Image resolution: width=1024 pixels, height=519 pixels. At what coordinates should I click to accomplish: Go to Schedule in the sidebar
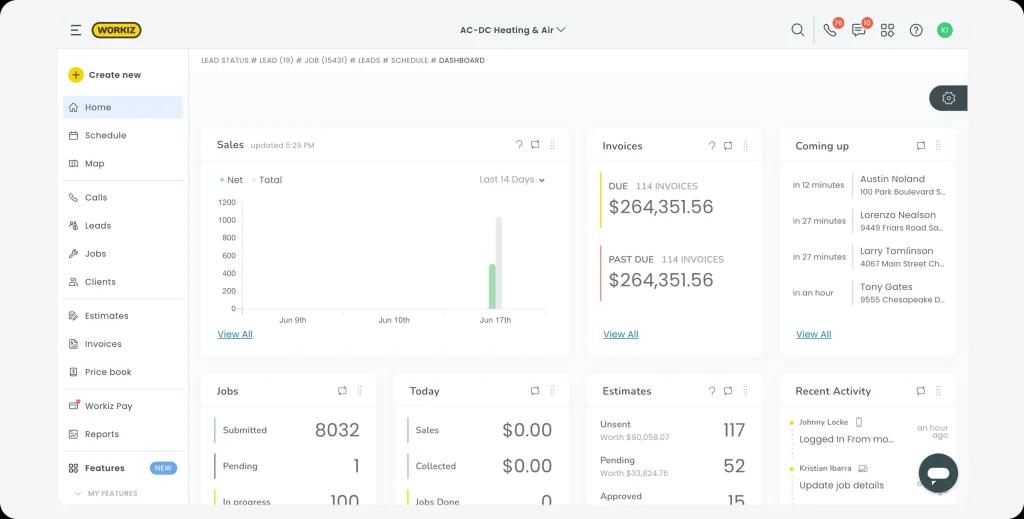pyautogui.click(x=105, y=135)
